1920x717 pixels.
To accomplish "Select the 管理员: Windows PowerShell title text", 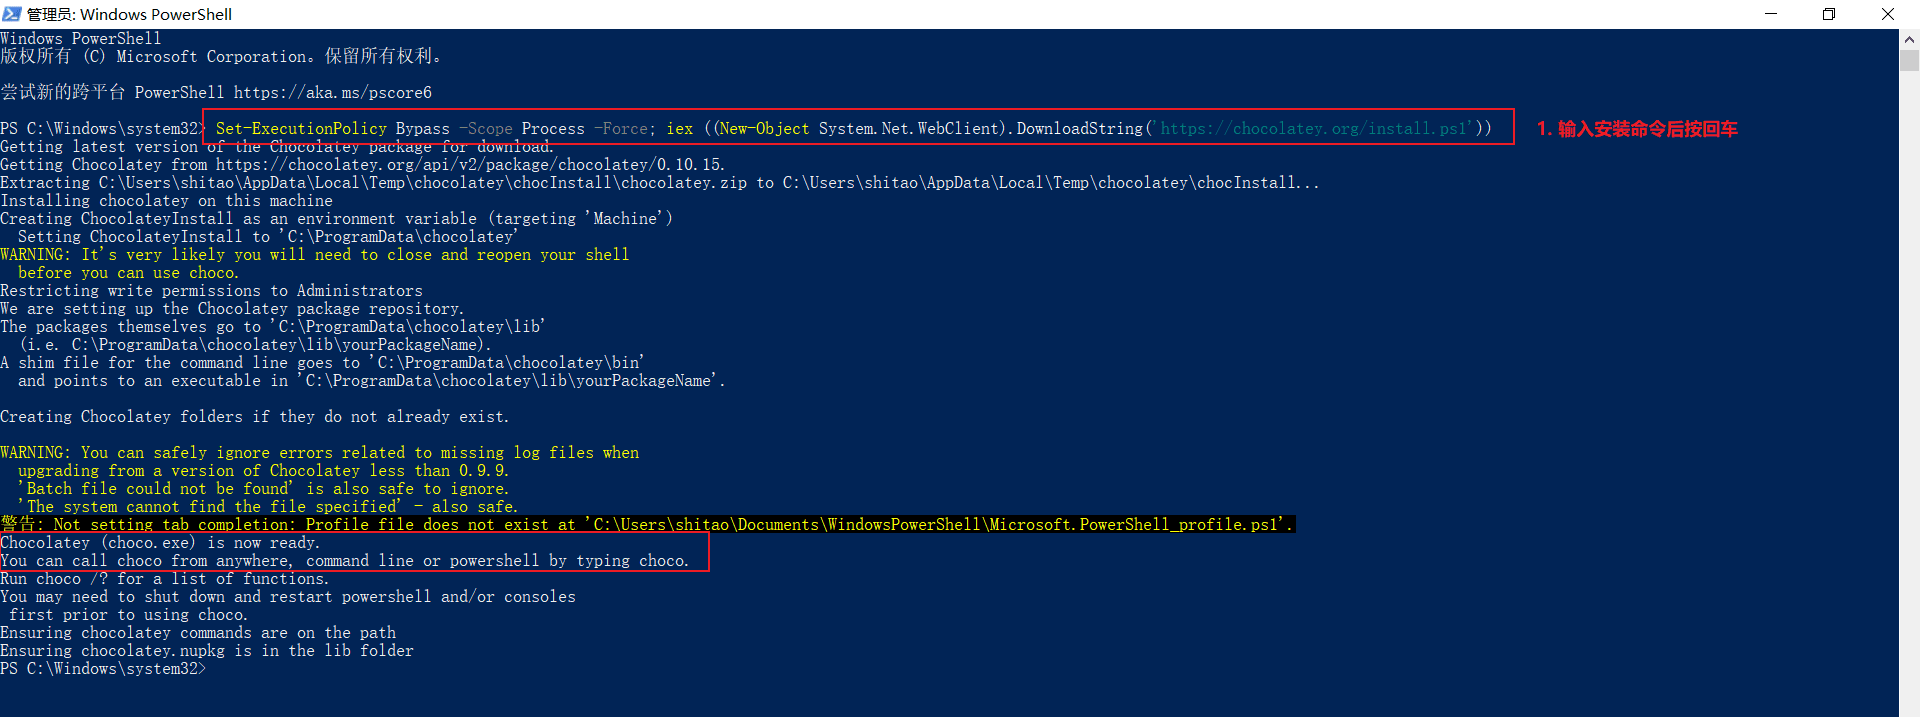I will point(130,14).
